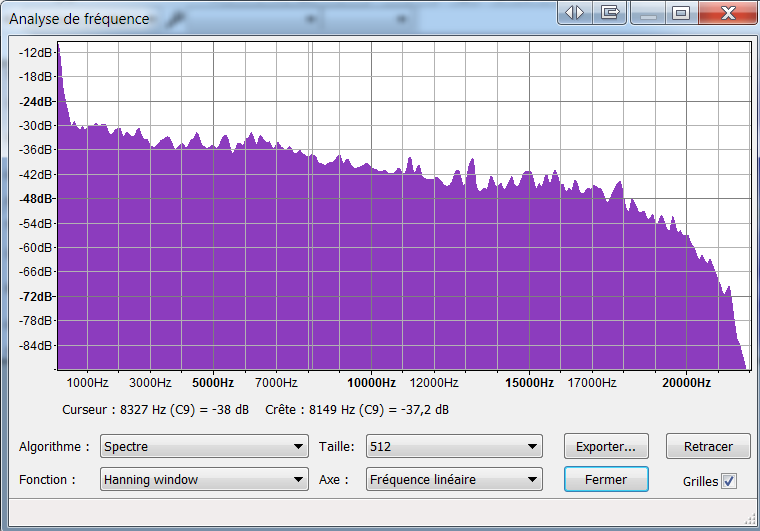Click the 20000Hz axis label
760x531 pixels.
click(686, 383)
